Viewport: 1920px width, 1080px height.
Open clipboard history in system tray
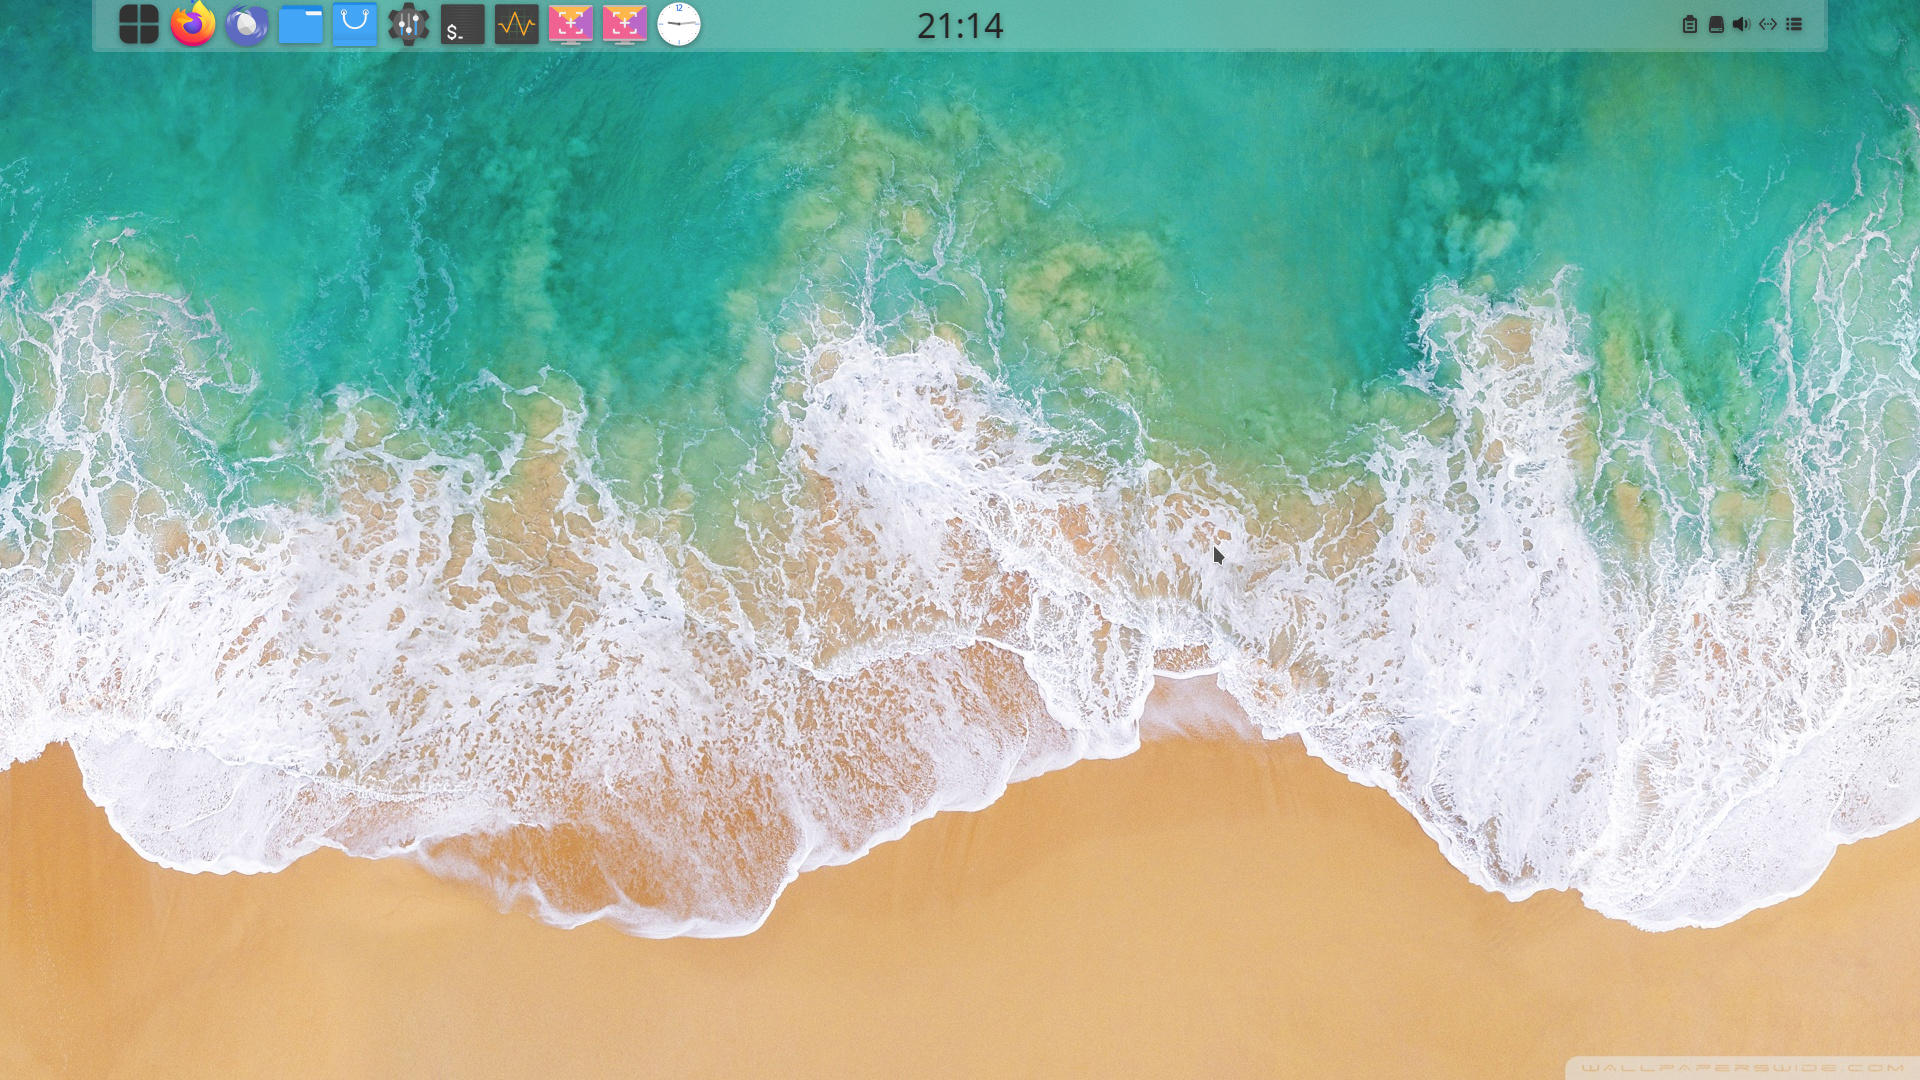pos(1689,25)
